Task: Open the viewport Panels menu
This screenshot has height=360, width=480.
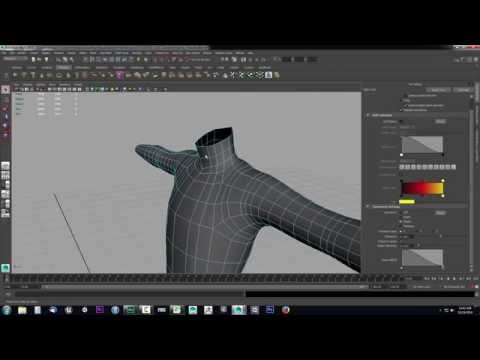Action: [78, 85]
